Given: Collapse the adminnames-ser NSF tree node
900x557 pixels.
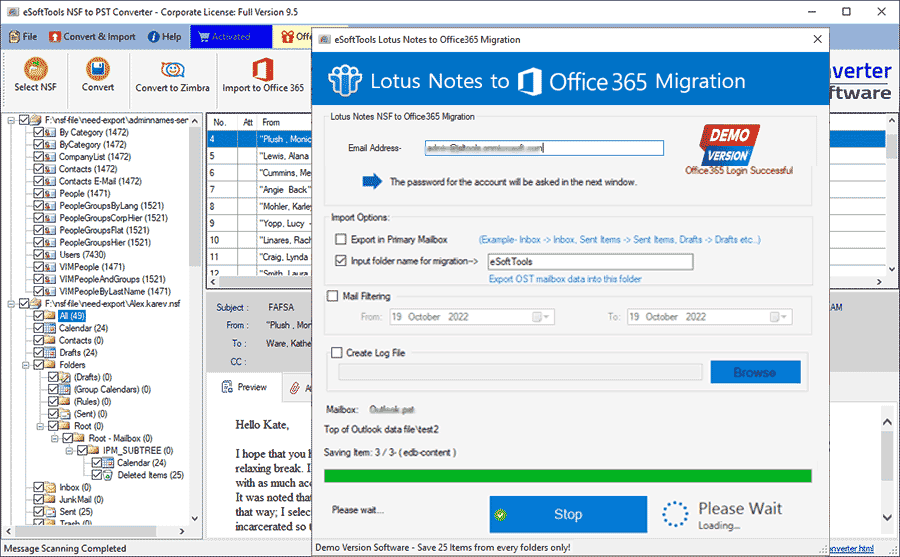Looking at the screenshot, I should [11, 120].
